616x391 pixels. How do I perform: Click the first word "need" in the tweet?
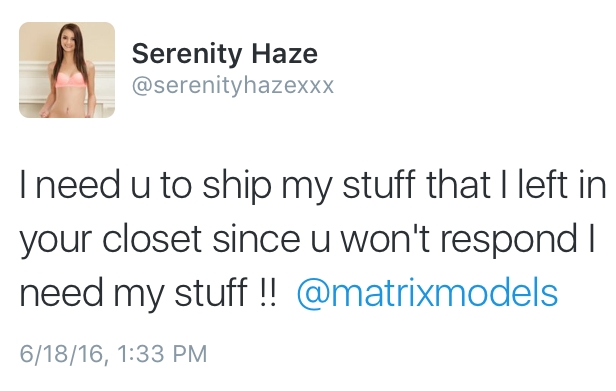[78, 185]
